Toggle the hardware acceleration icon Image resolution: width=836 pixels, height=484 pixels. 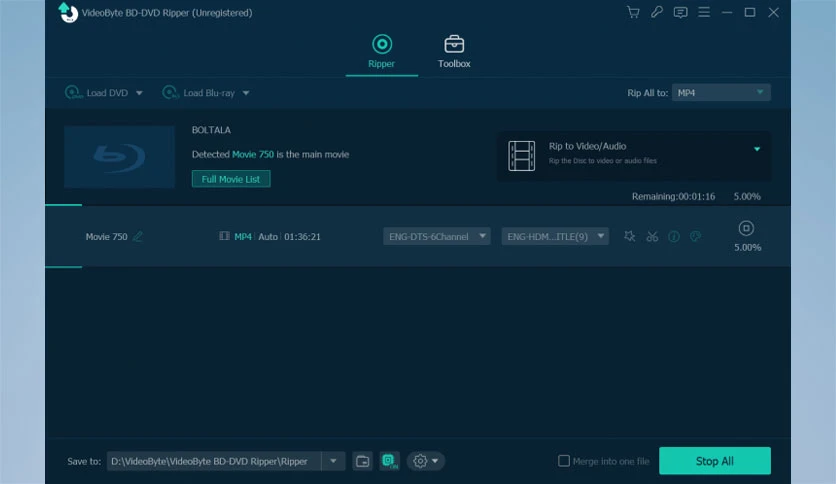pos(390,461)
